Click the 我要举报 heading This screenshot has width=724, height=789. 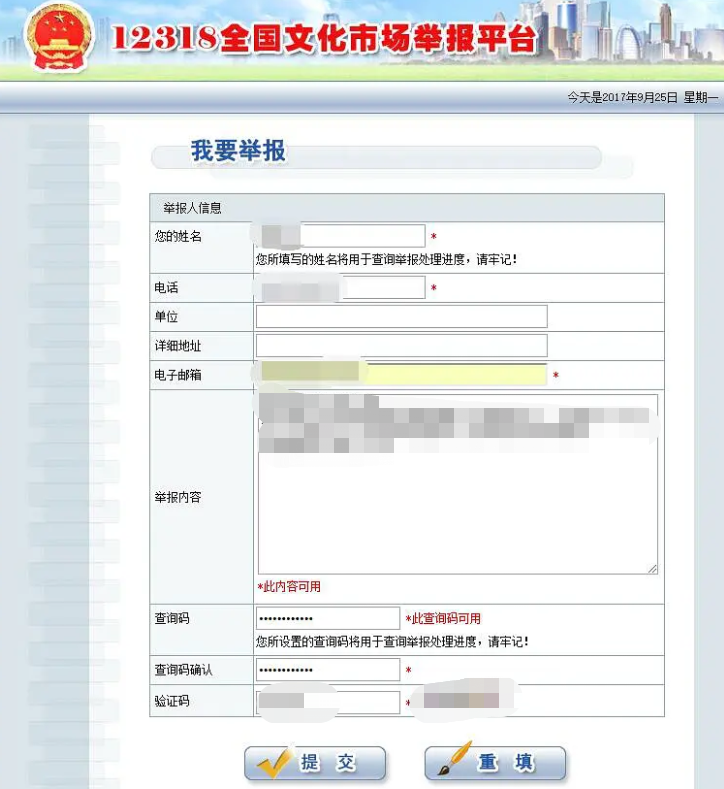click(238, 150)
